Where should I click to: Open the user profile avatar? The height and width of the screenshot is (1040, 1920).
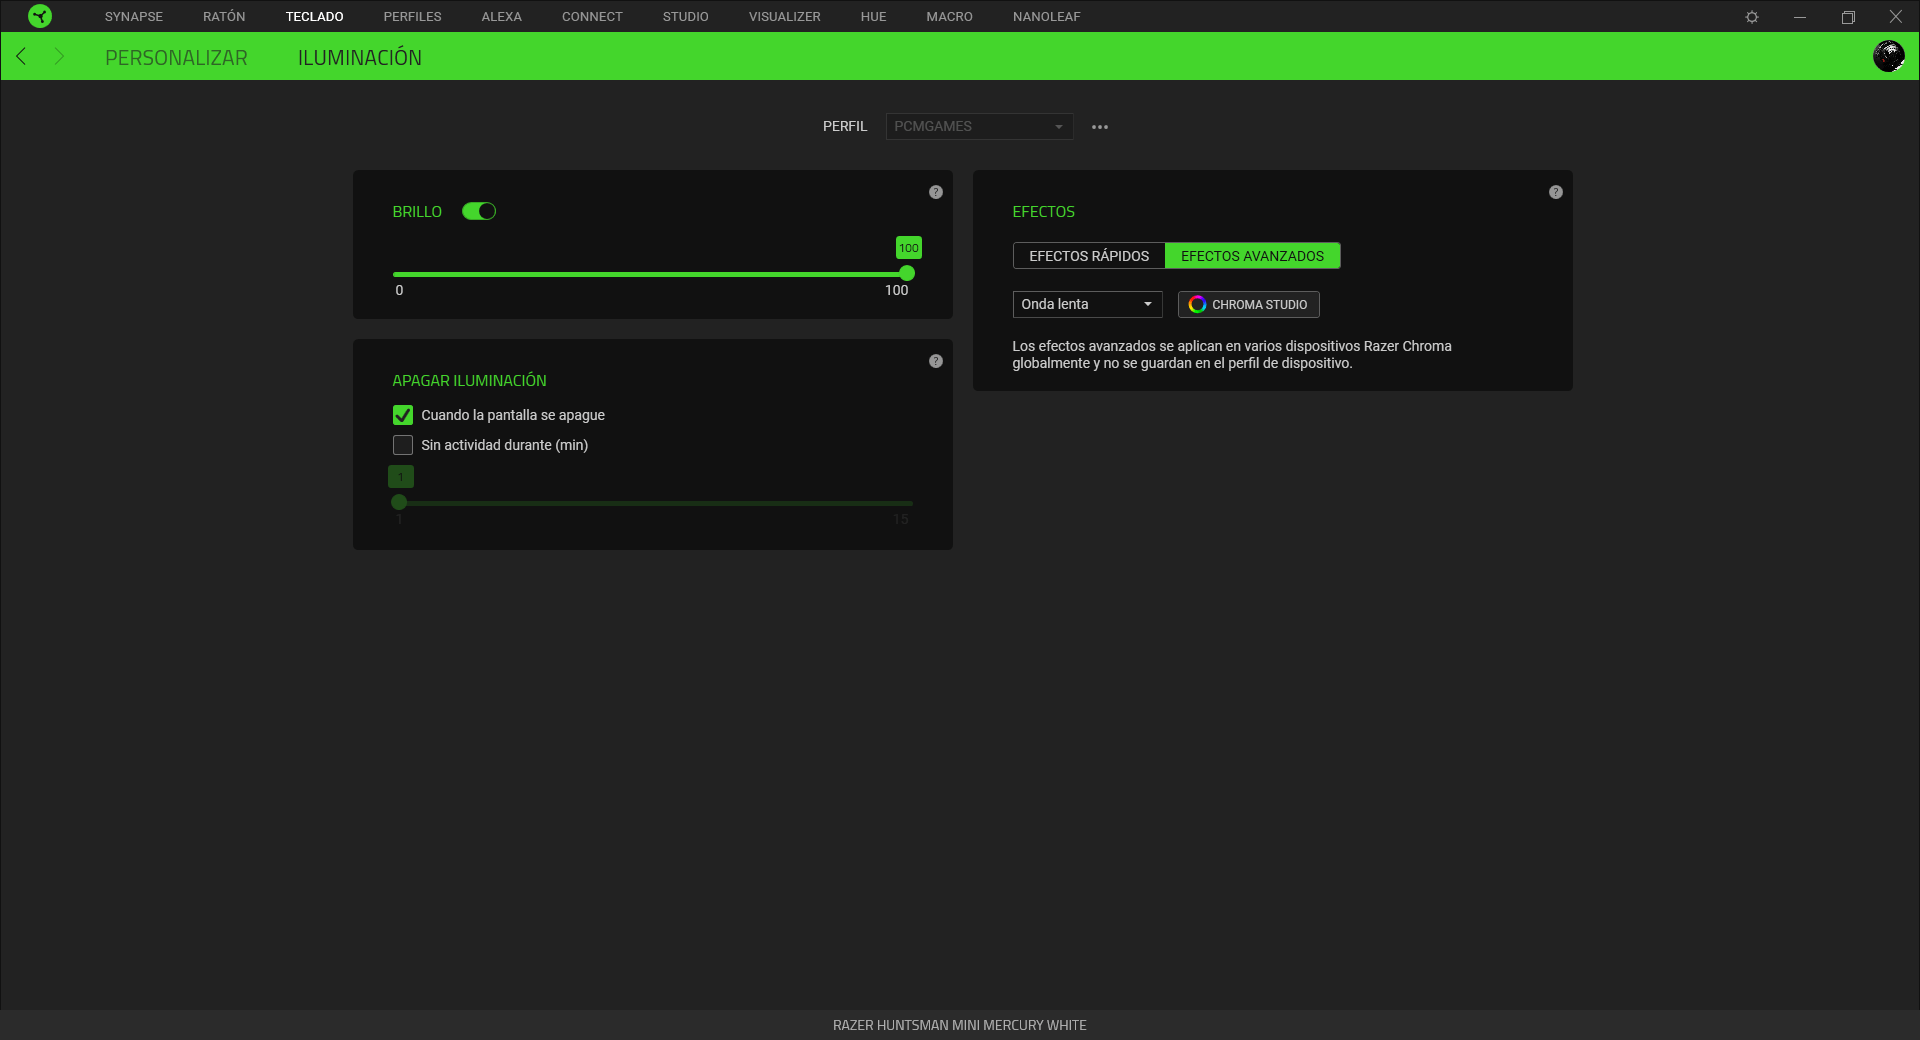1888,56
